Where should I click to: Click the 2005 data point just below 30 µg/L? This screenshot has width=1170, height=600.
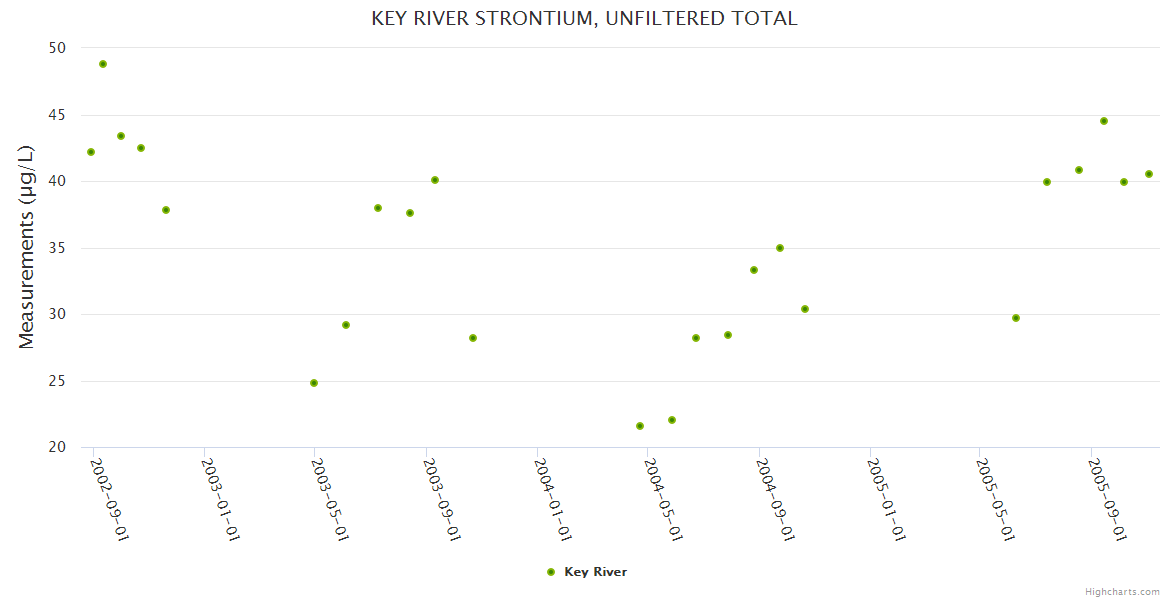tap(1016, 318)
